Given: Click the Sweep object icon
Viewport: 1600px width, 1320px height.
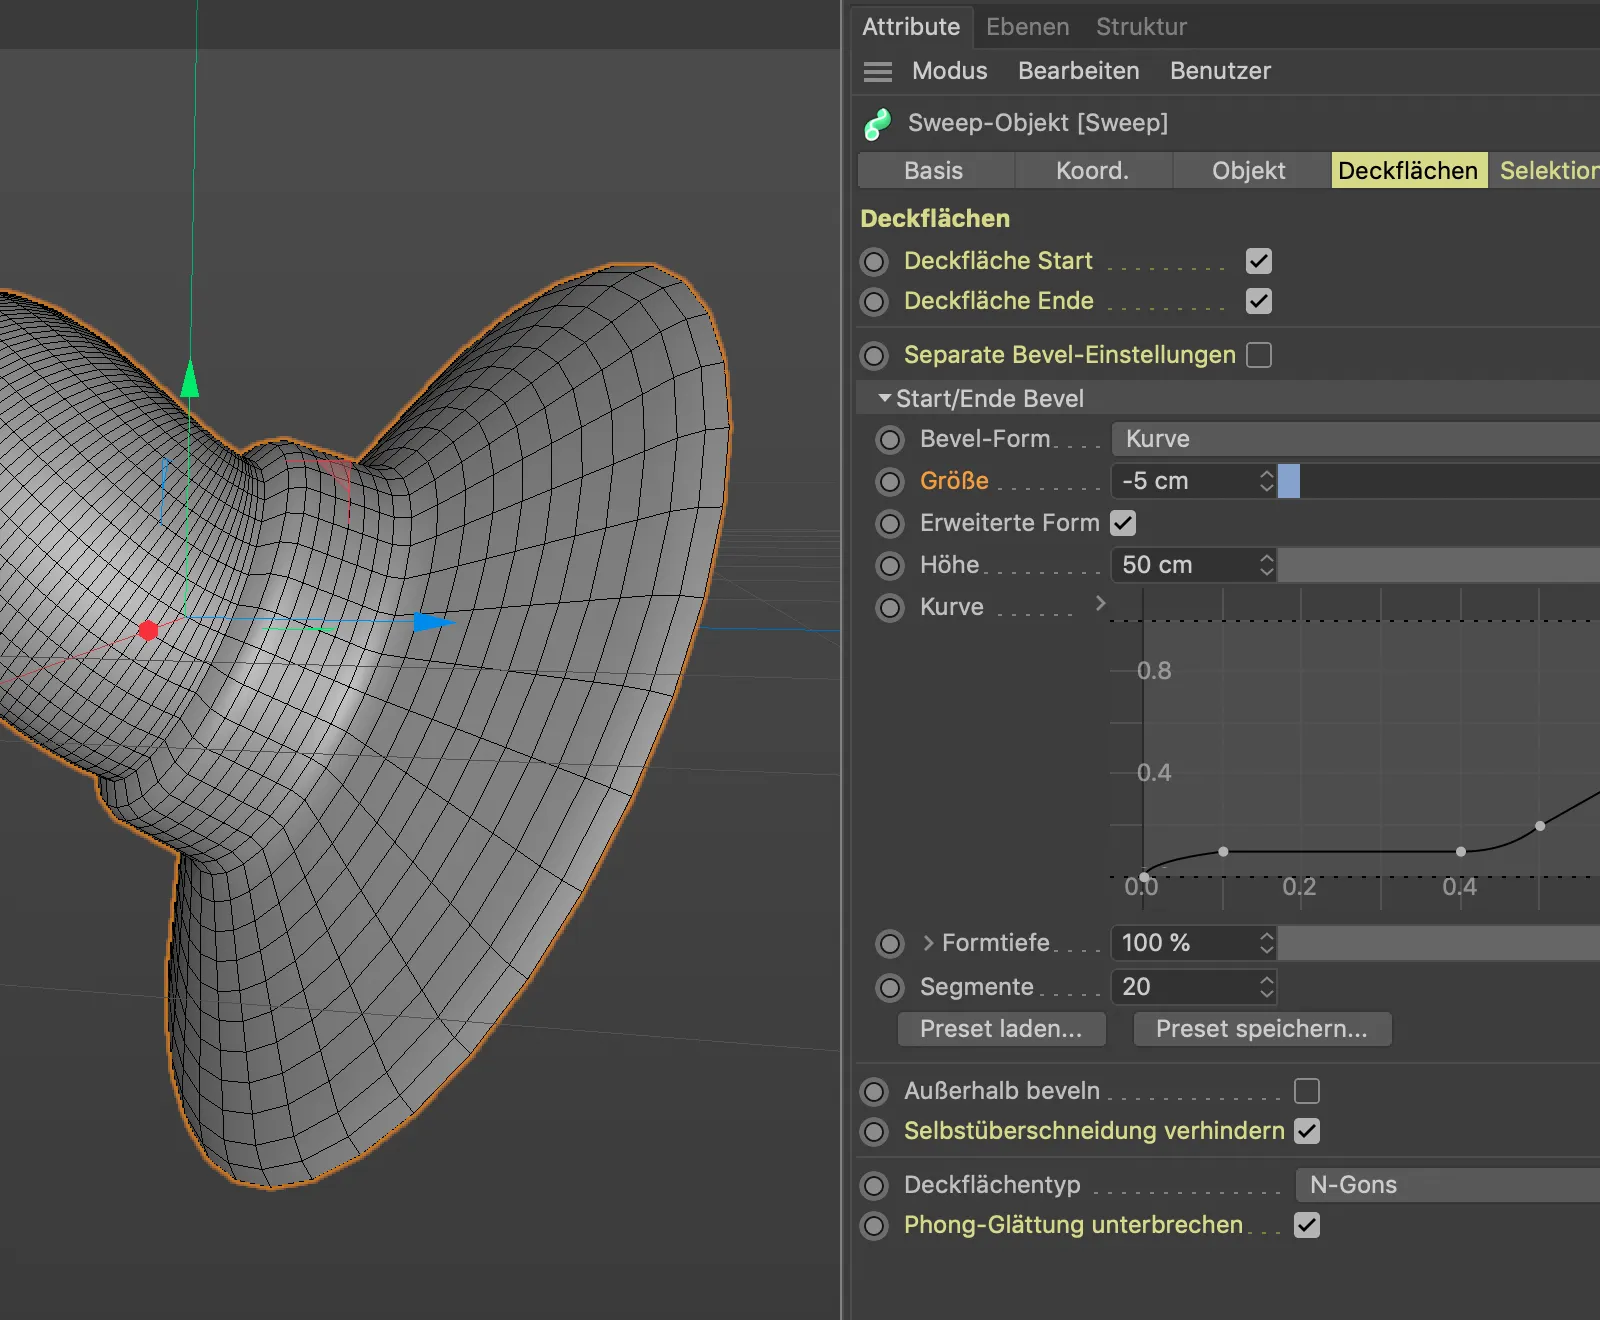Looking at the screenshot, I should point(877,124).
